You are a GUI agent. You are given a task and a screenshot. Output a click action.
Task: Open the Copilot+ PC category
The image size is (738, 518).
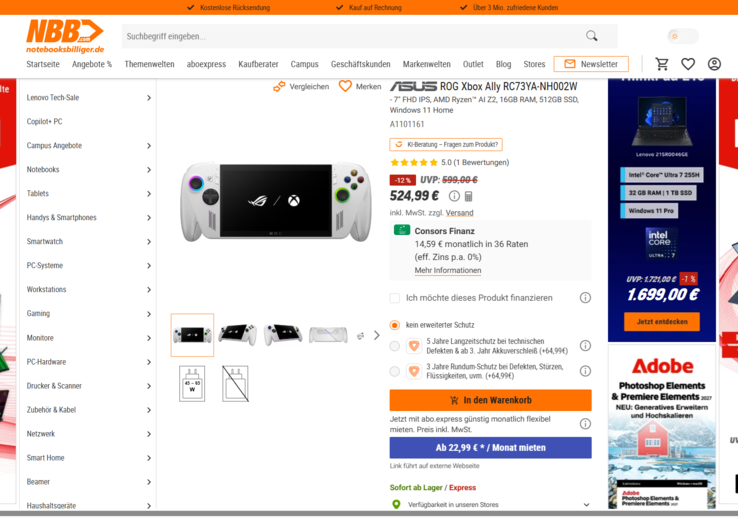click(44, 121)
